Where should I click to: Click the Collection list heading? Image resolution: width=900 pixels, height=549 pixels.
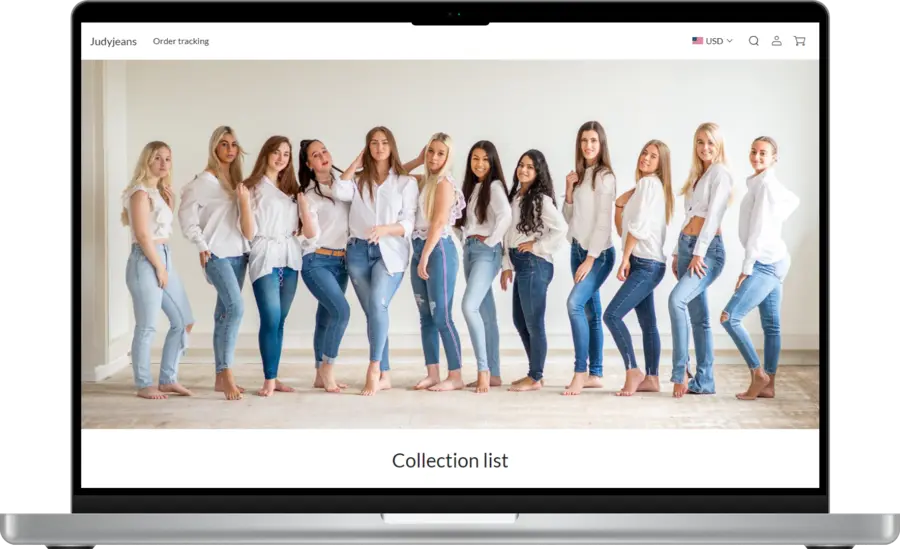[x=450, y=461]
